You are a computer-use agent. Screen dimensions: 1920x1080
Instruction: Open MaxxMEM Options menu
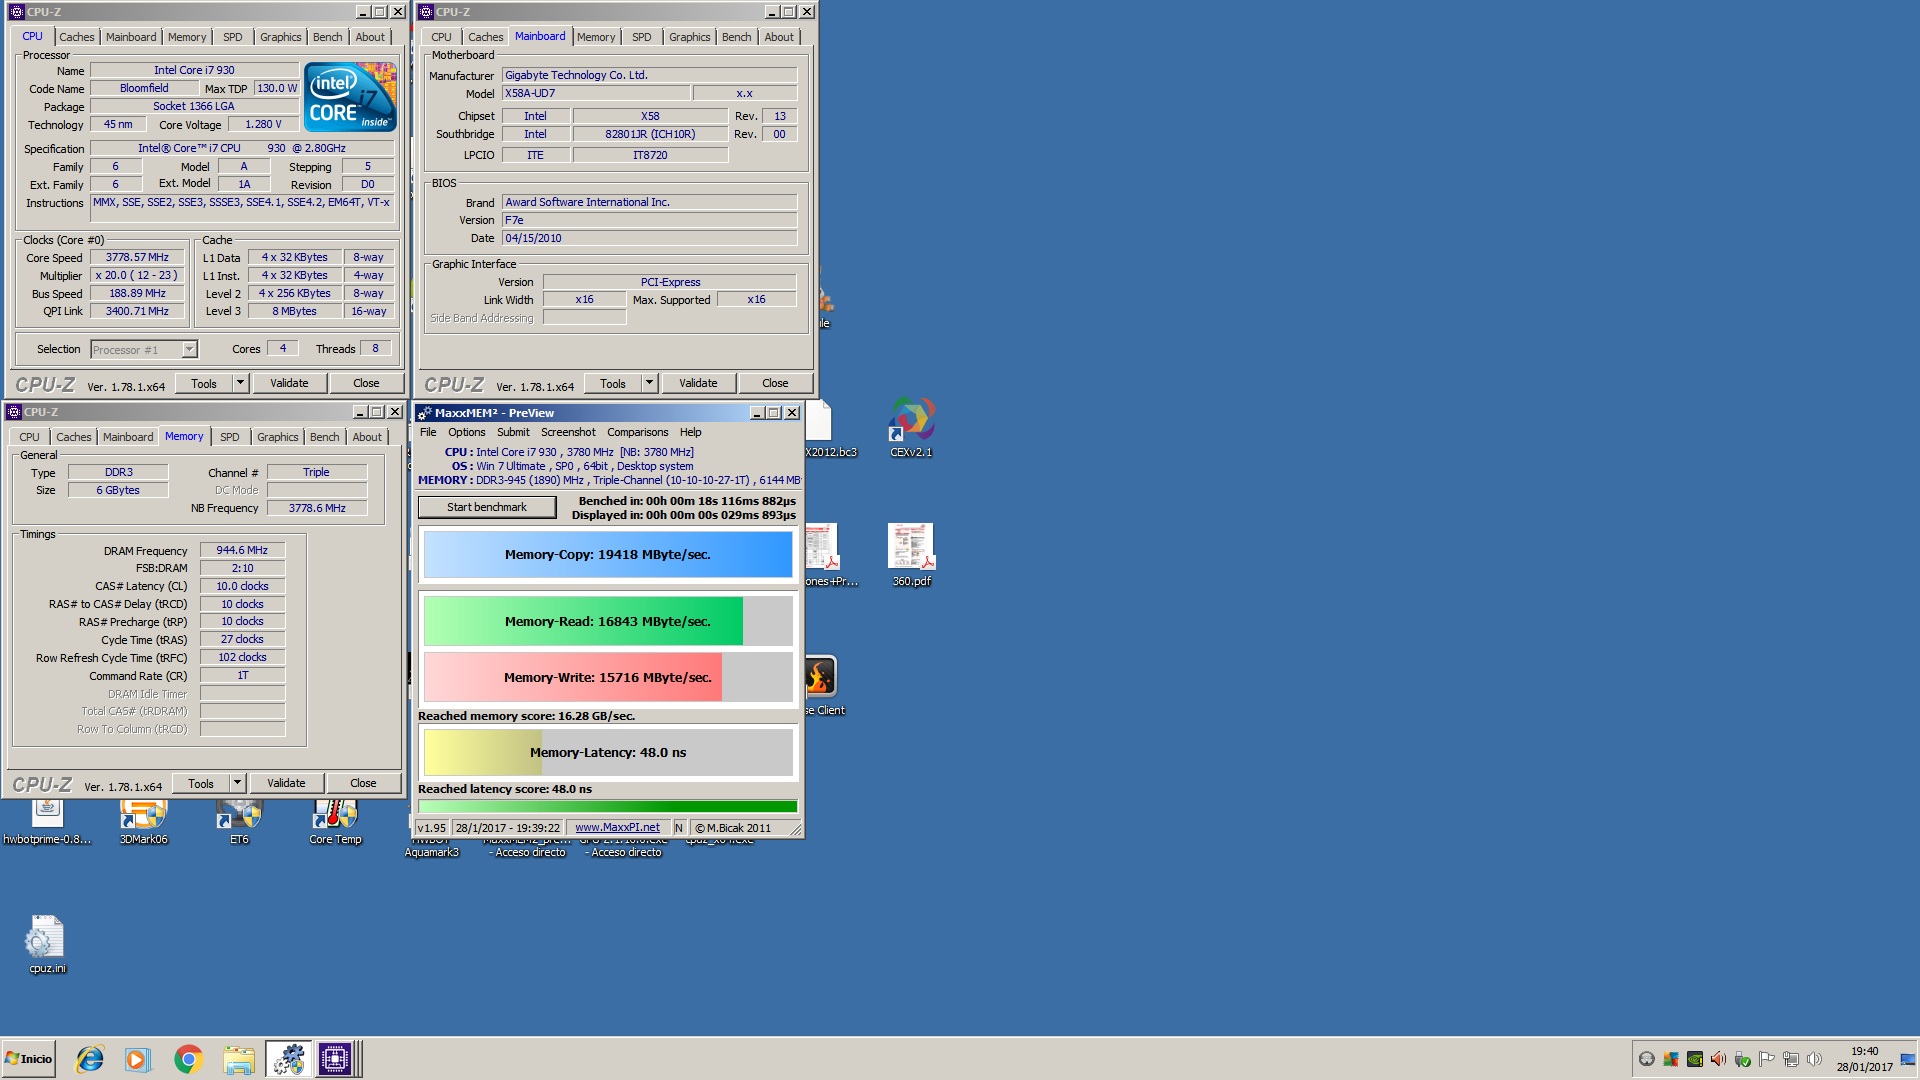[x=466, y=432]
